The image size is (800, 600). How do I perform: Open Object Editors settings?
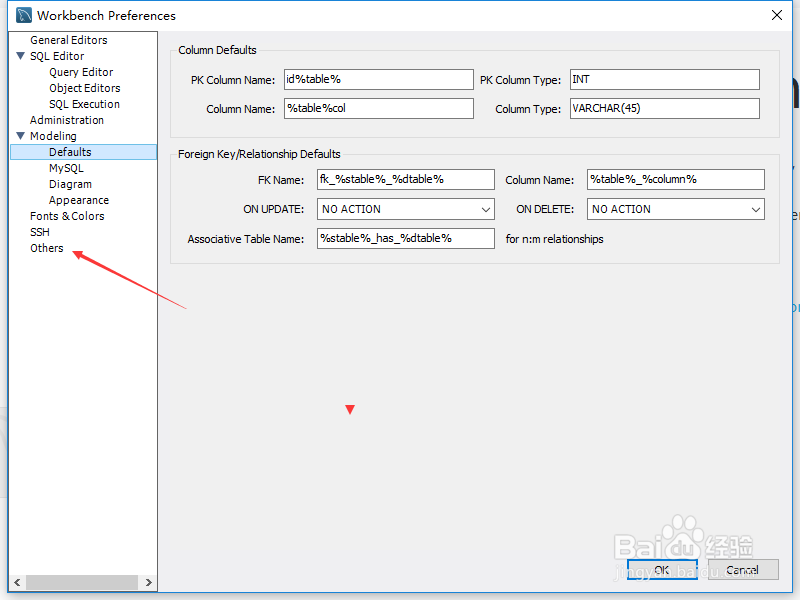(x=85, y=88)
